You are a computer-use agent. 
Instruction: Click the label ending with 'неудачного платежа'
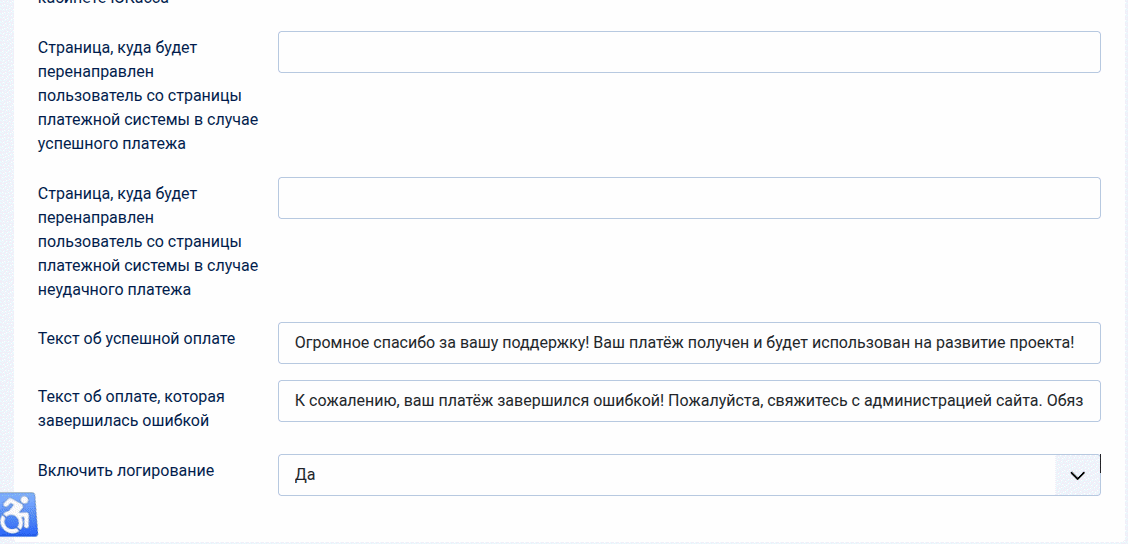click(x=148, y=241)
